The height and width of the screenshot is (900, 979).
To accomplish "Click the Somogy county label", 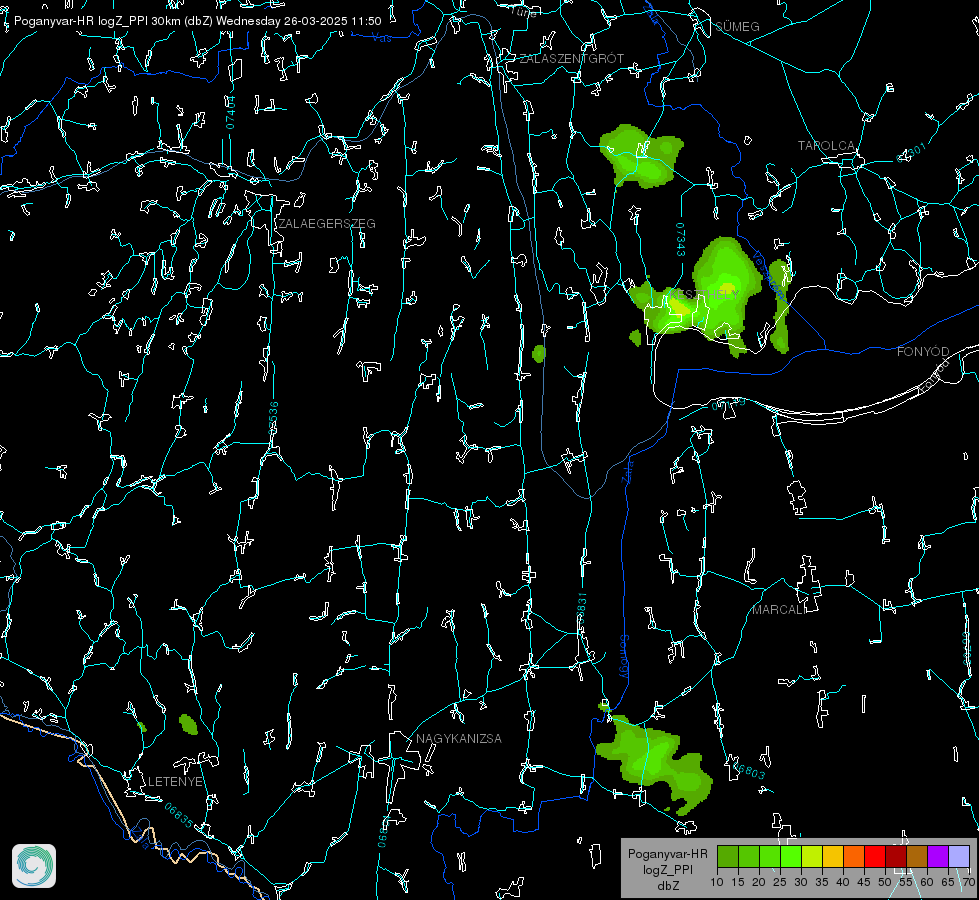I will click(x=624, y=657).
